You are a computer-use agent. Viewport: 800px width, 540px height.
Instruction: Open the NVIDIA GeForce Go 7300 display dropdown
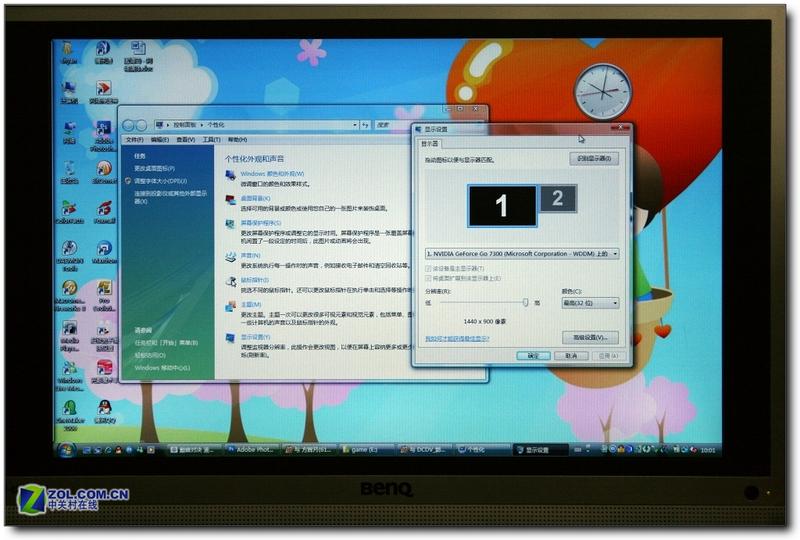522,254
